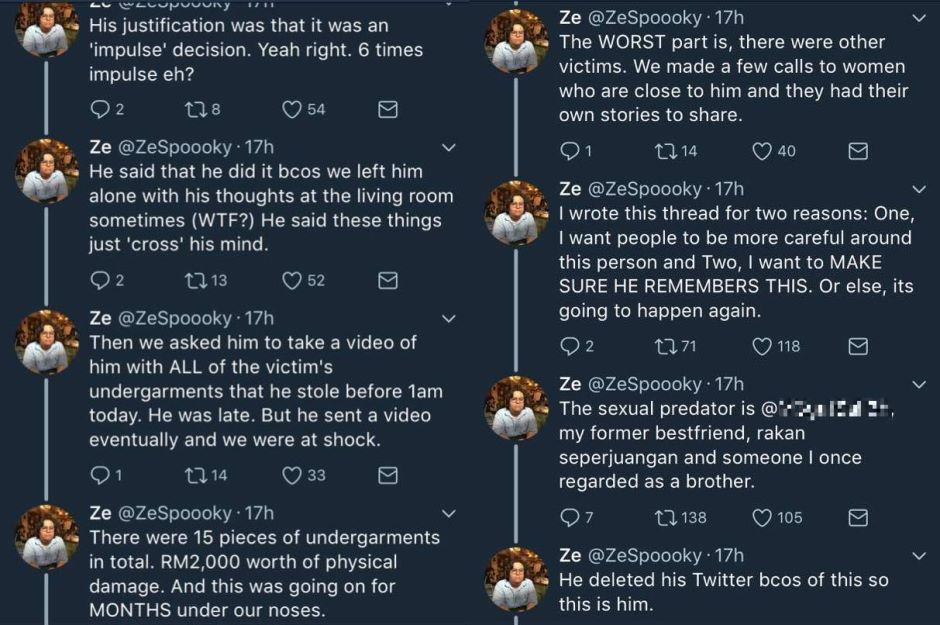Like the 'WORST part' tweet about other victims
Screen dimensions: 940x625
(762, 151)
